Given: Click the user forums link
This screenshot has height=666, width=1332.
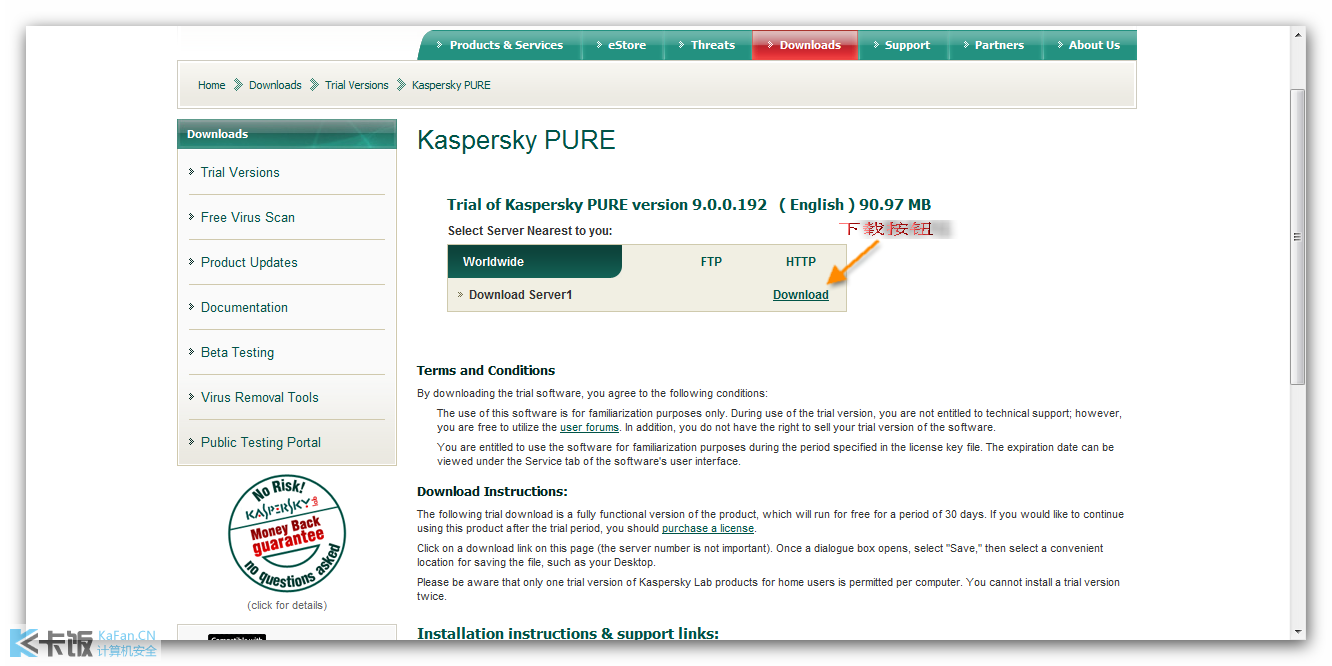Looking at the screenshot, I should pos(589,428).
